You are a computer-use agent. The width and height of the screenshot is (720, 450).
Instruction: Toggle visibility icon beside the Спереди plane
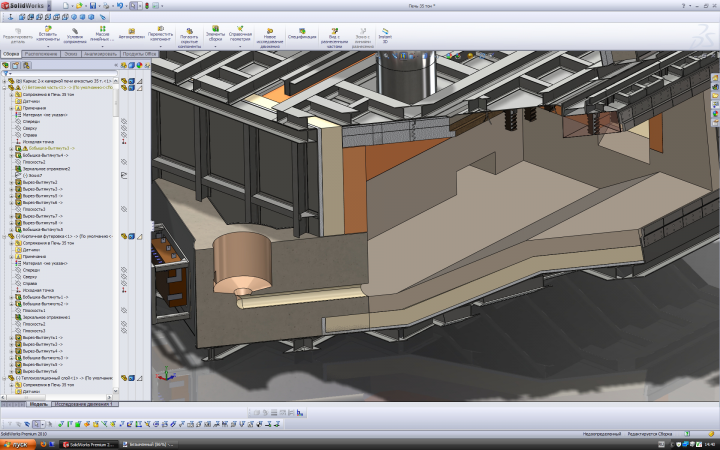point(124,120)
